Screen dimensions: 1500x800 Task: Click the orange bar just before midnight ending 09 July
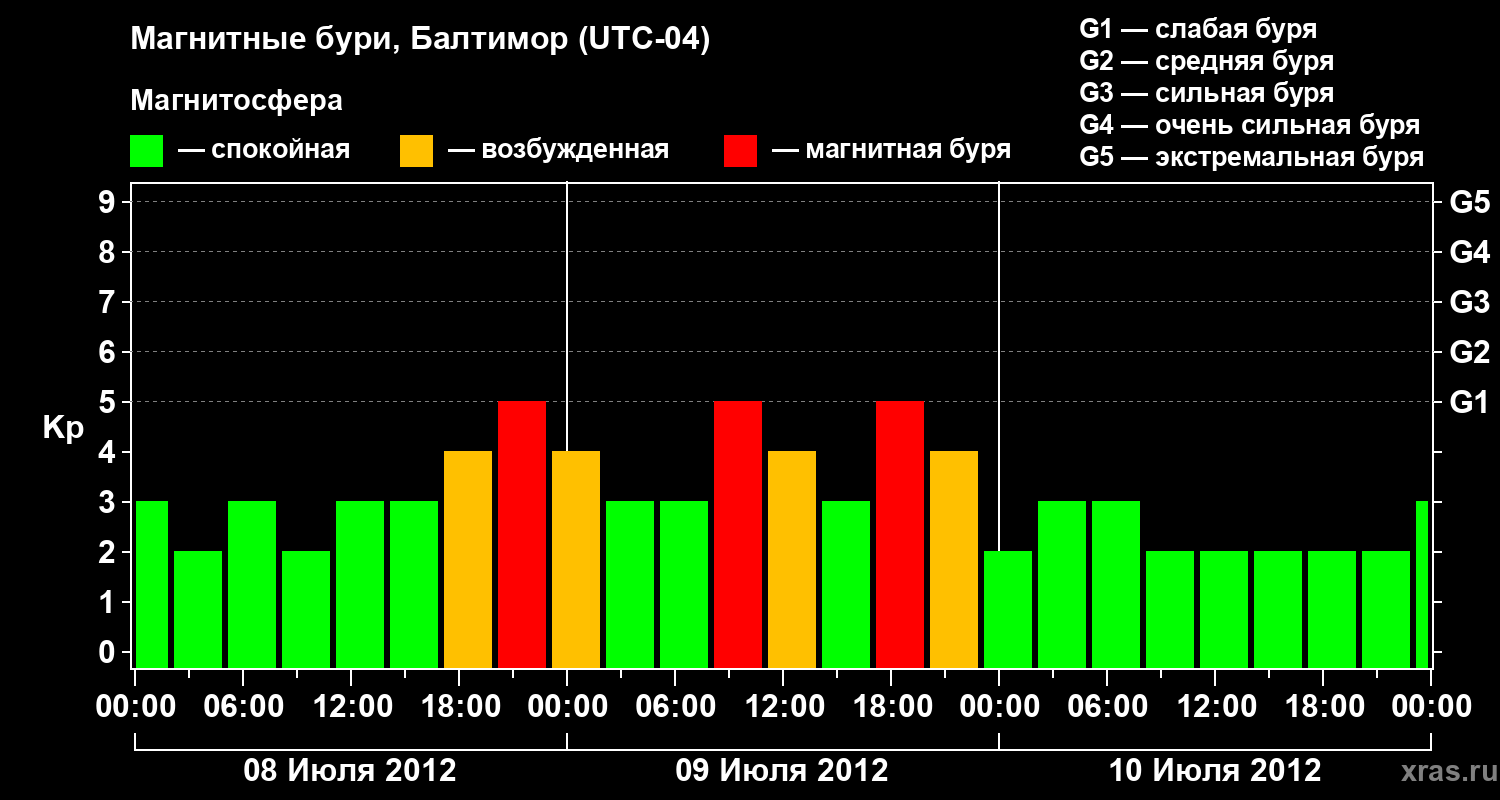pos(954,560)
